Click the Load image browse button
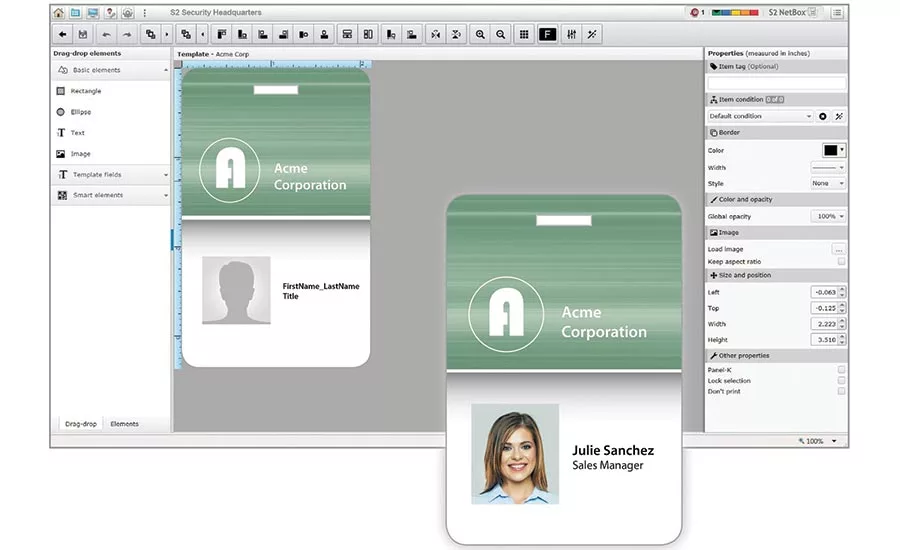The height and width of the screenshot is (550, 900). 839,249
